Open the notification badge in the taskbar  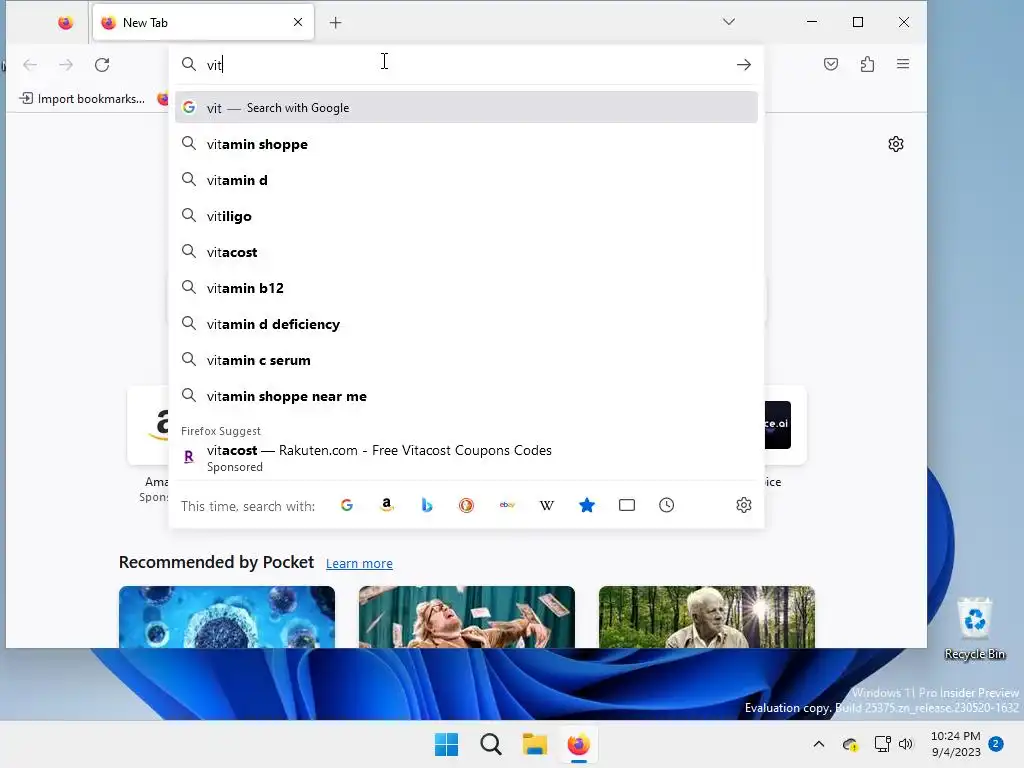(996, 744)
